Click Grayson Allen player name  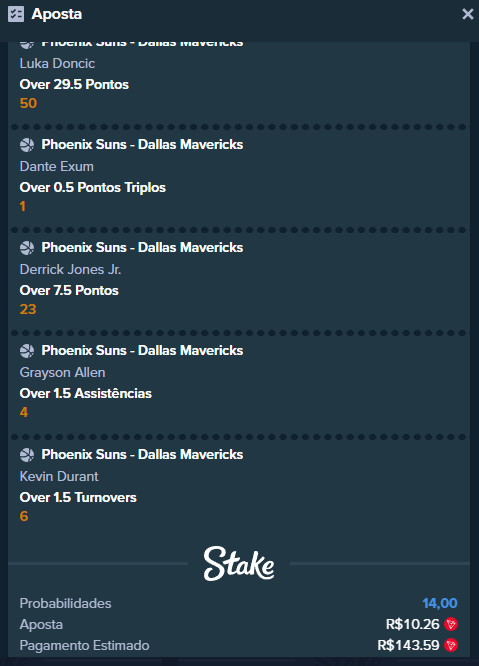[62, 373]
